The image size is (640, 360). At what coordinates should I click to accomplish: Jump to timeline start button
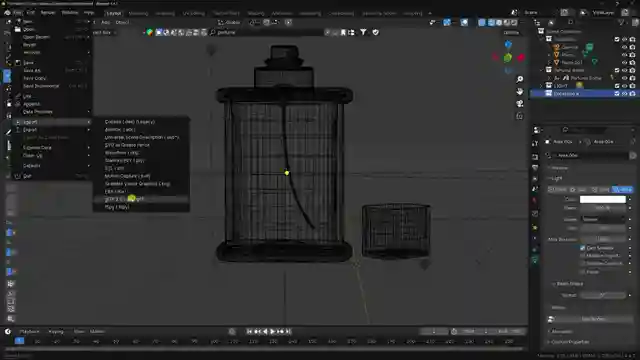tap(249, 331)
